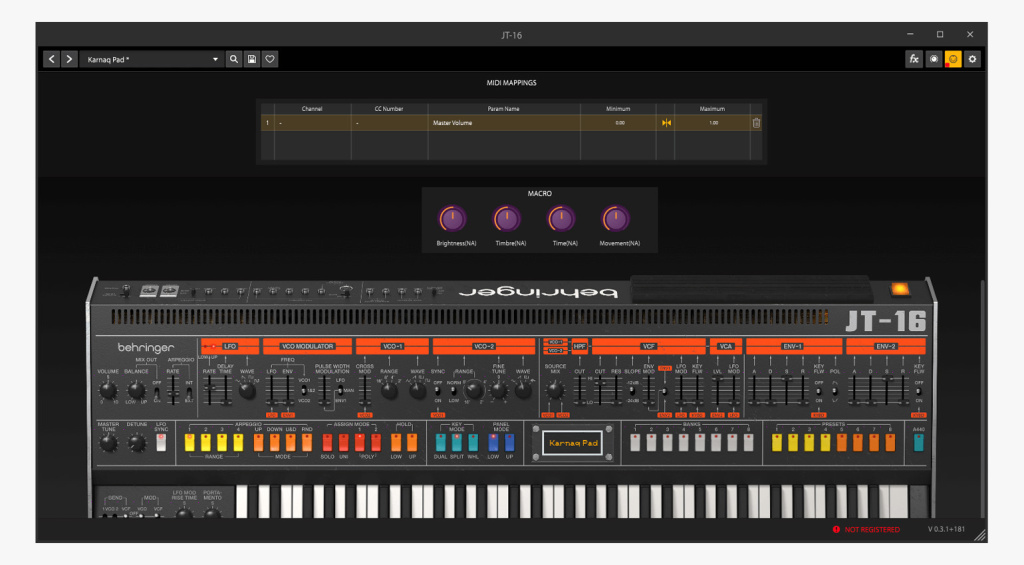The height and width of the screenshot is (565, 1024).
Task: Click the MASTER TUNE knob
Action: (x=108, y=443)
